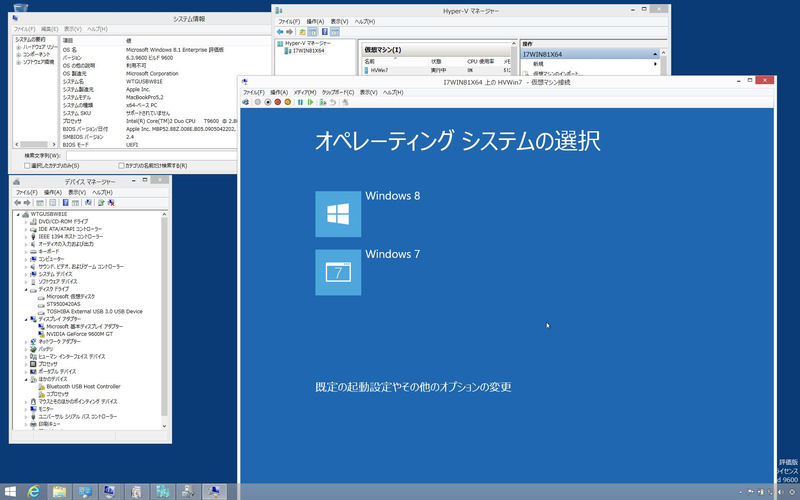800x500 pixels.
Task: Click the 検索文字列 search input field
Action: (152, 155)
